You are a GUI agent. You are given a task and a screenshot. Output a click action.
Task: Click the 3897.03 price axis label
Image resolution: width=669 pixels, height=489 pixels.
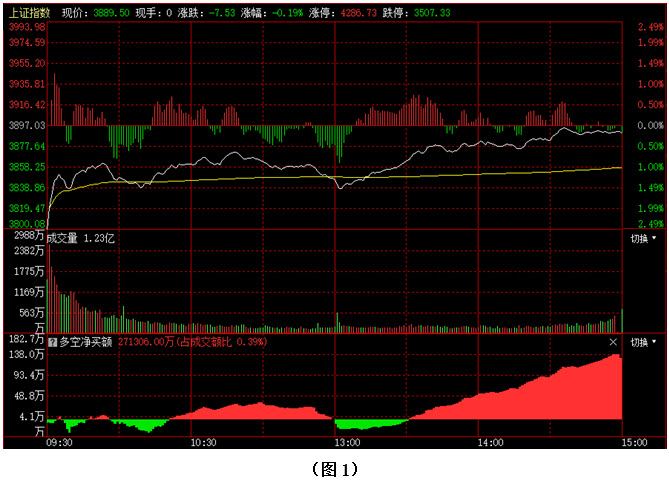click(x=26, y=125)
